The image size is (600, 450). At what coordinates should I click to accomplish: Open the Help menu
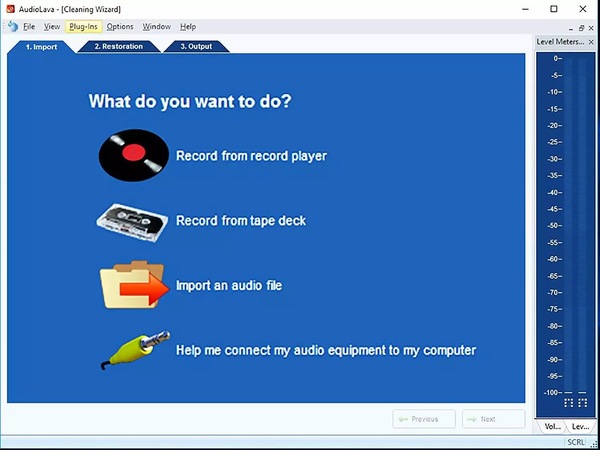[188, 26]
